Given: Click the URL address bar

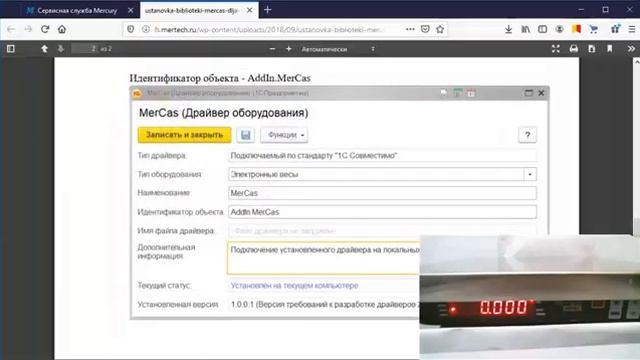Looking at the screenshot, I should pos(269,29).
